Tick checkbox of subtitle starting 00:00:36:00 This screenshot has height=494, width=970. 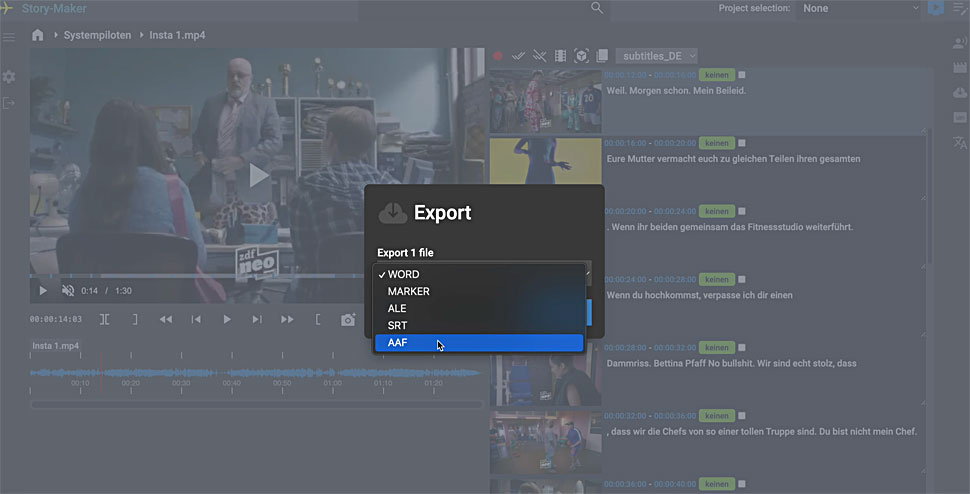click(742, 483)
